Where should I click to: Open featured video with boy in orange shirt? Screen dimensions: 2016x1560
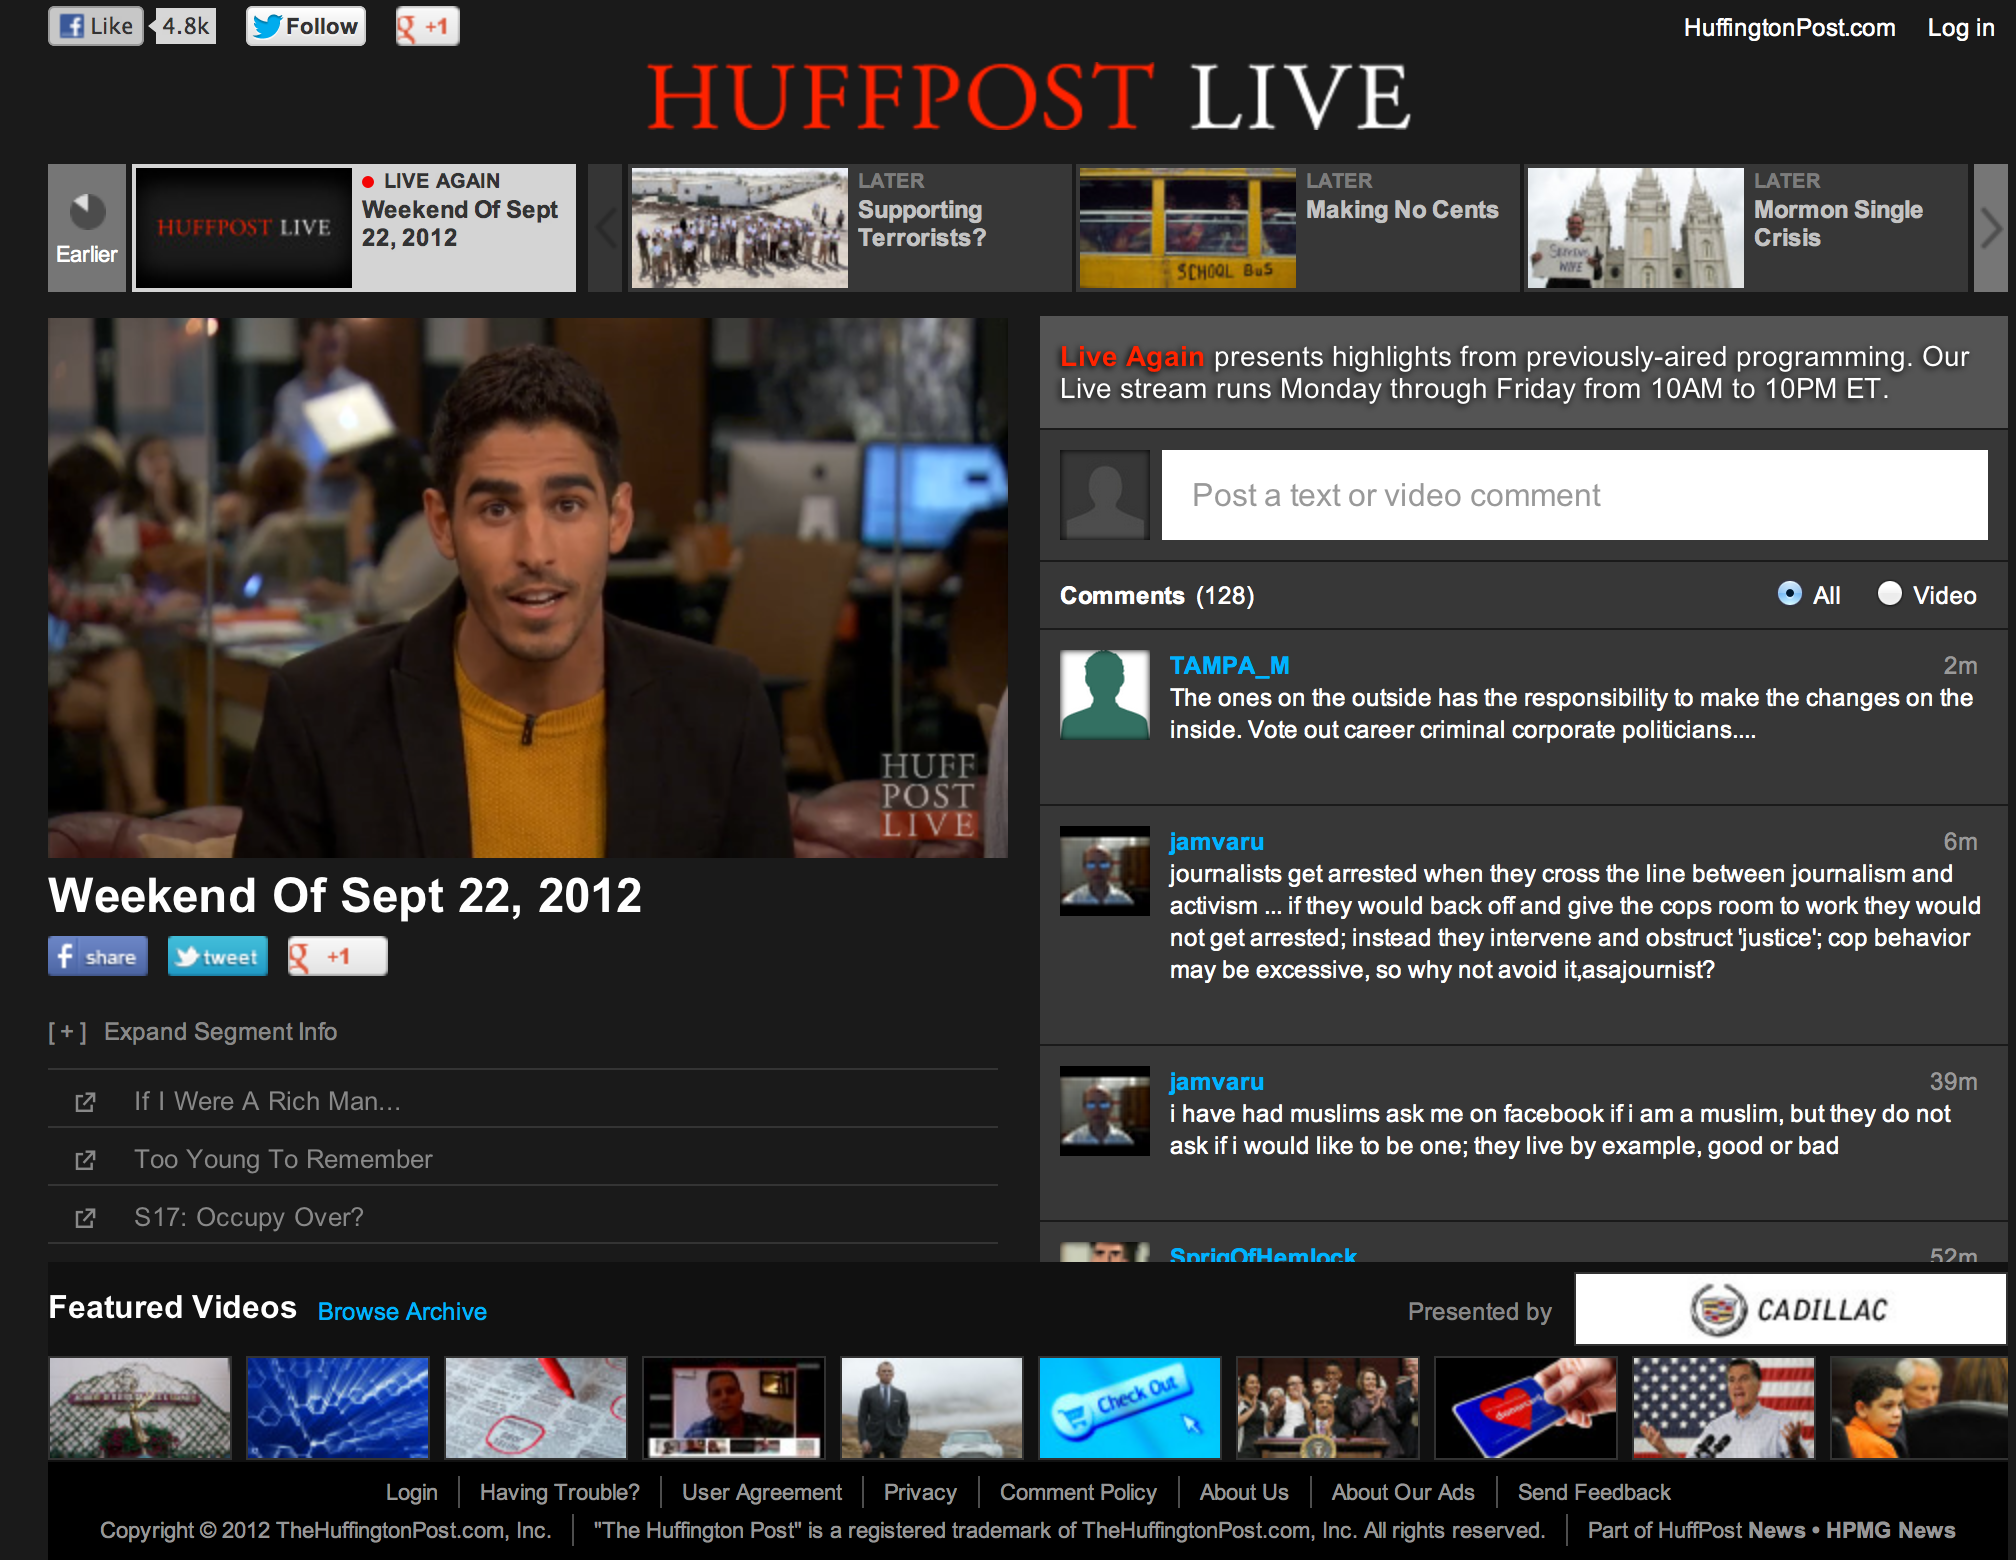click(x=1919, y=1407)
